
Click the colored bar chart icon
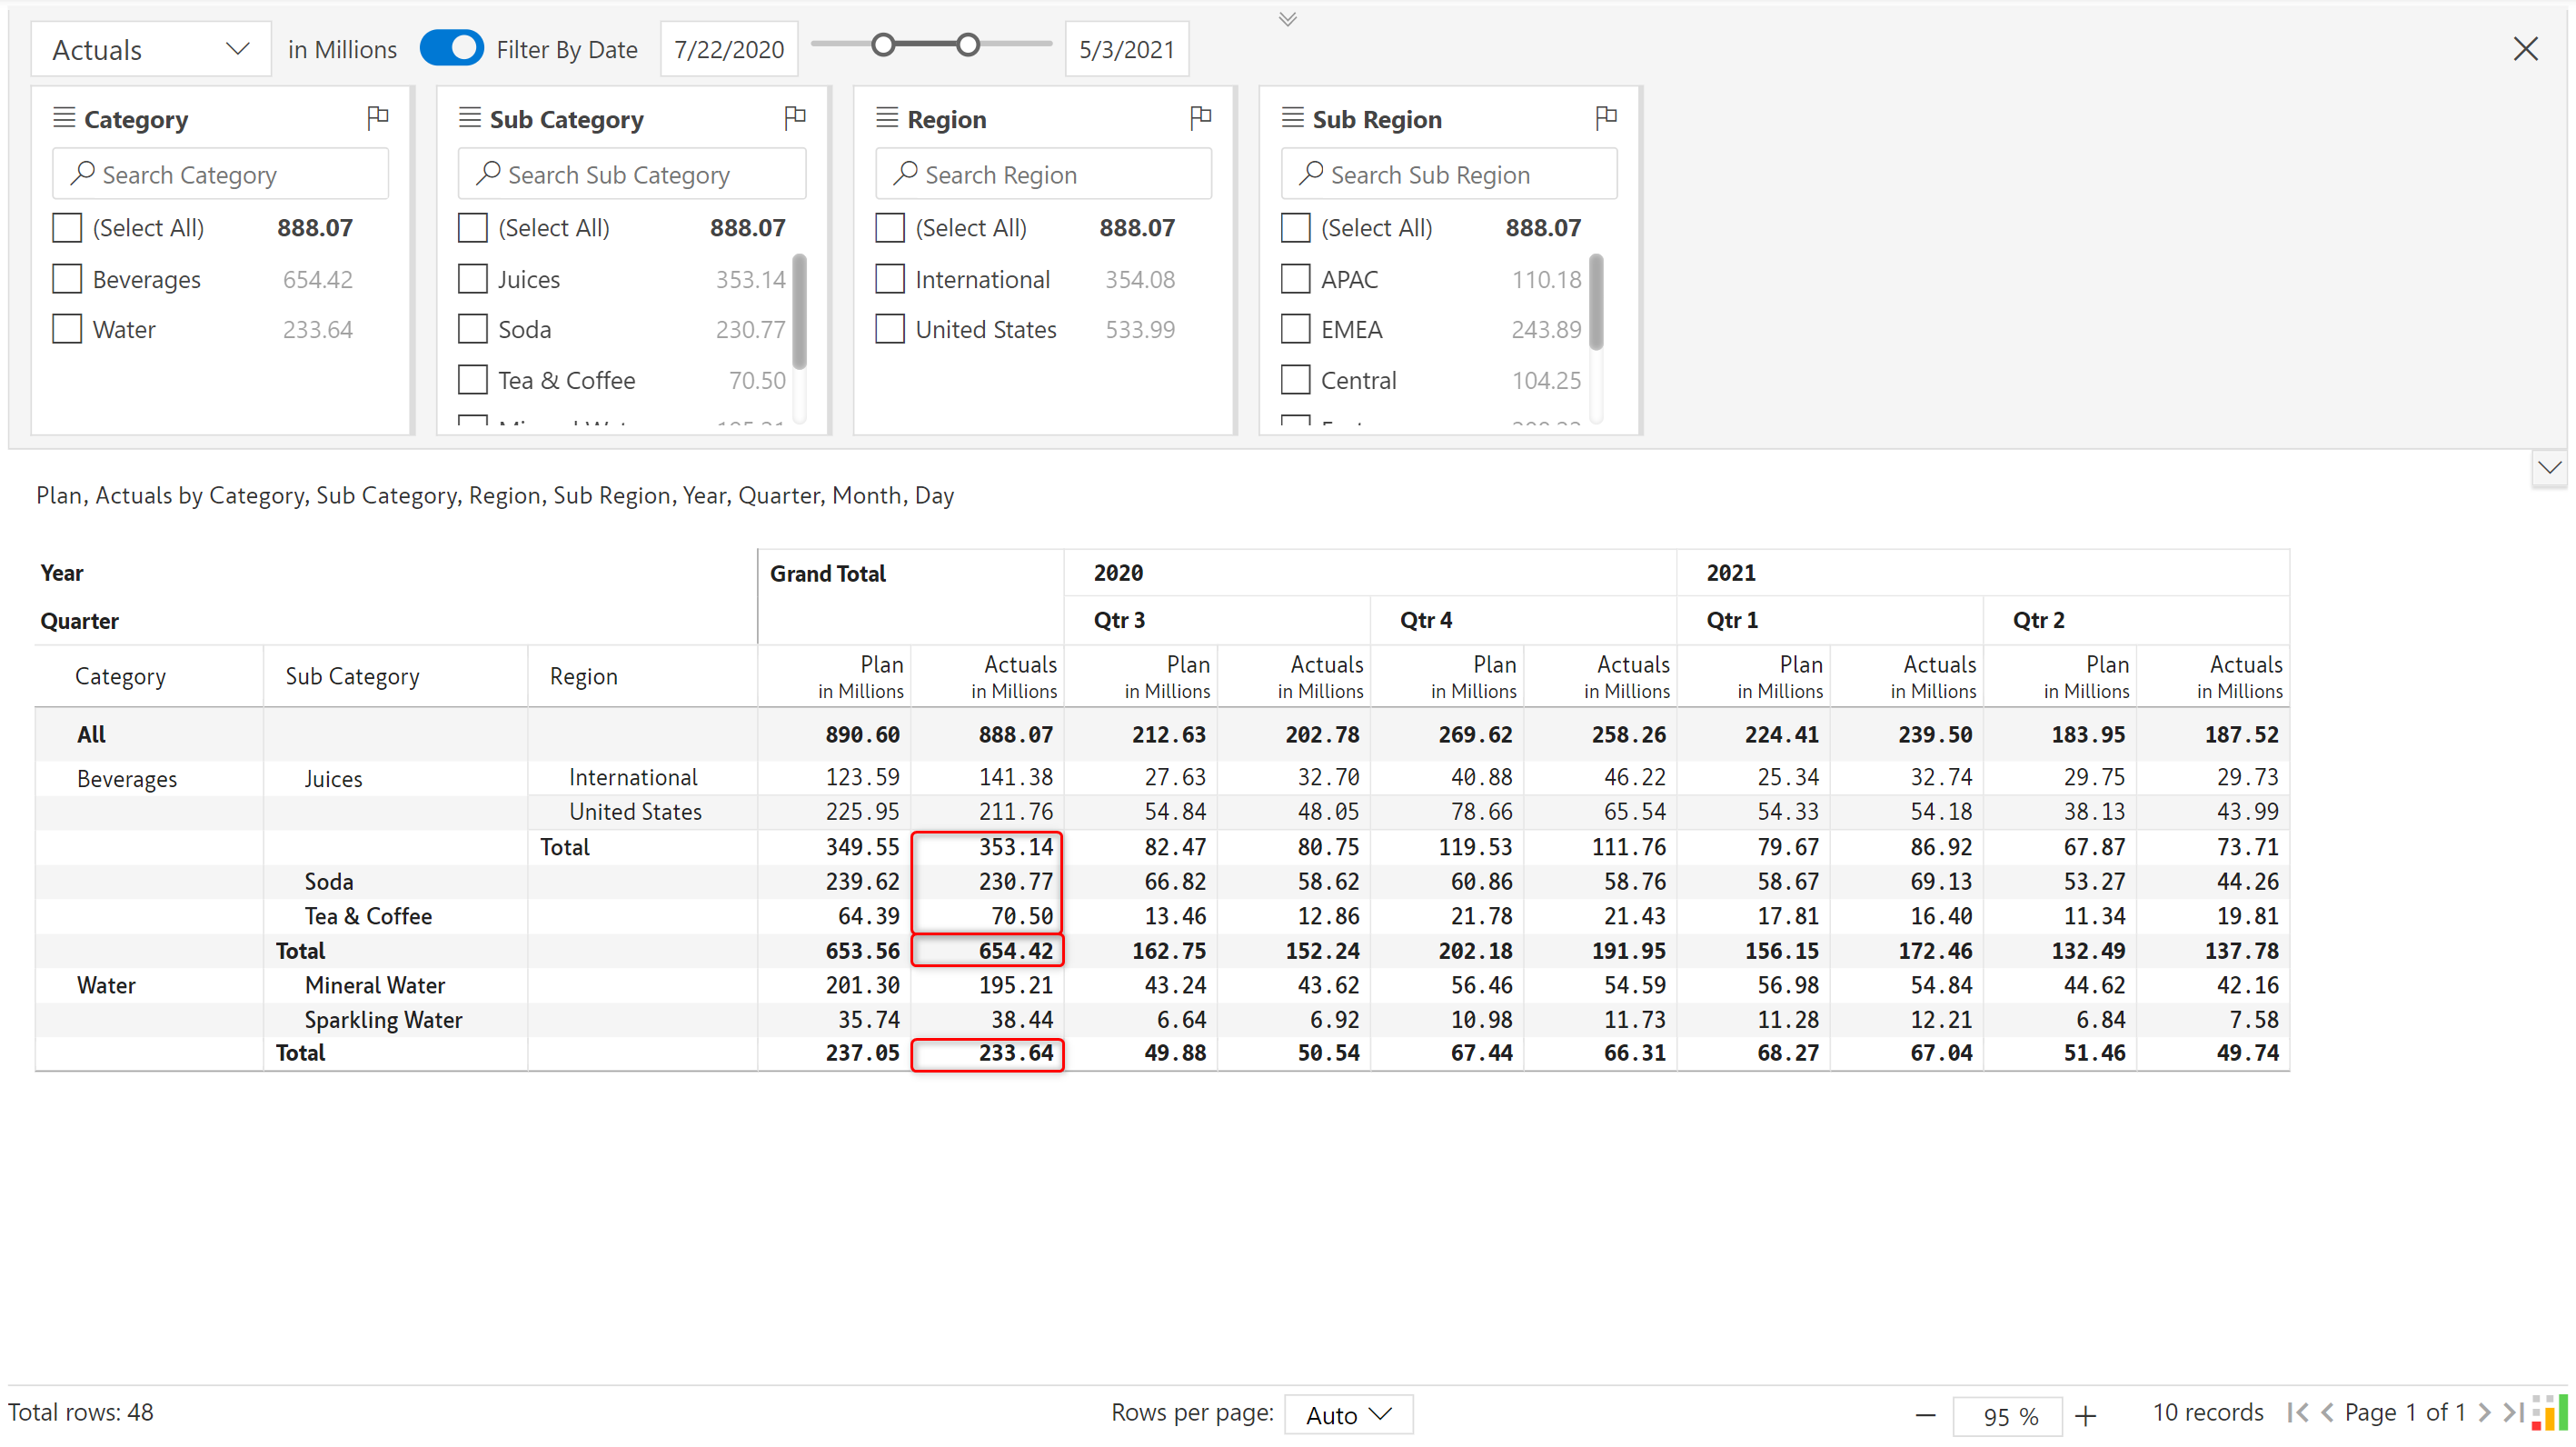2549,1412
